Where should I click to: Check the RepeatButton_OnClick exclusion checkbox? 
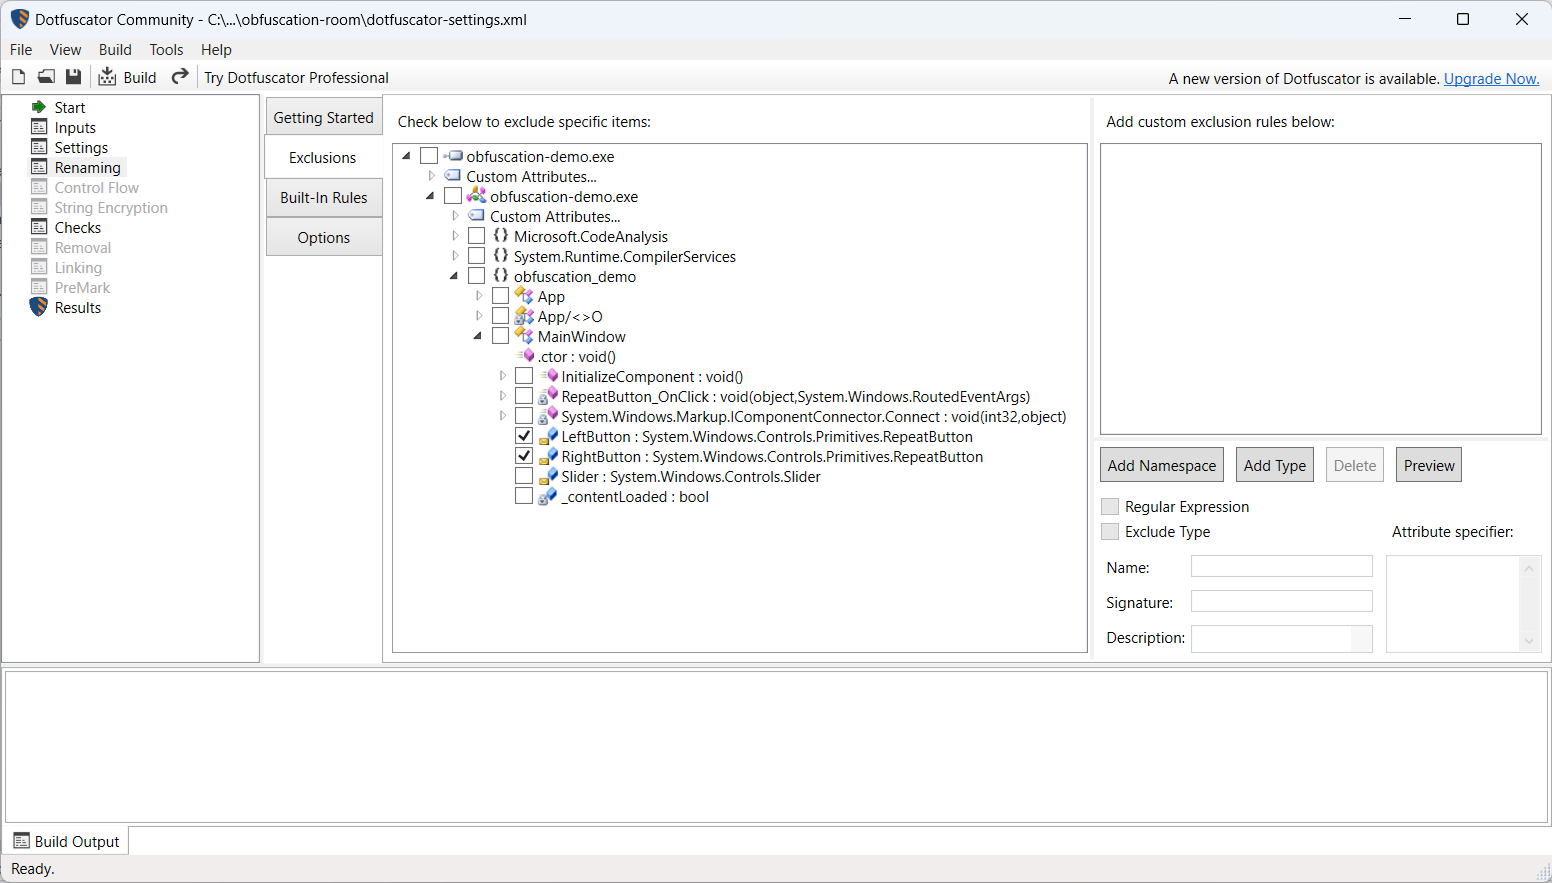[524, 396]
